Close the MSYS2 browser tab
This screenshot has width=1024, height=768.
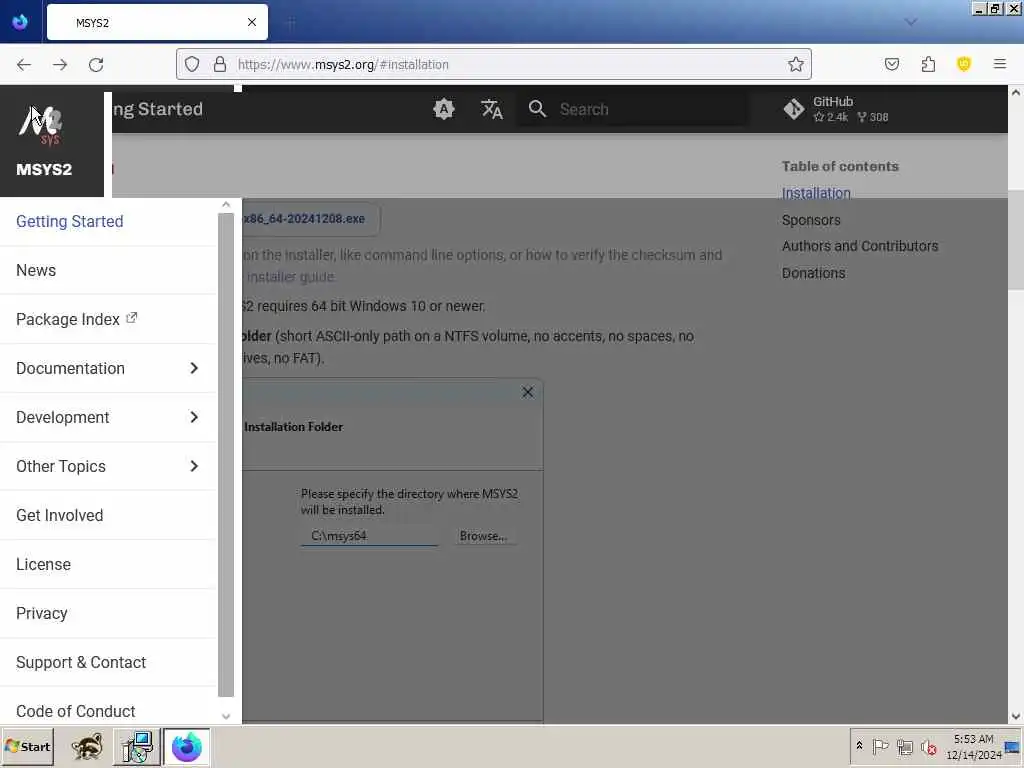(252, 22)
